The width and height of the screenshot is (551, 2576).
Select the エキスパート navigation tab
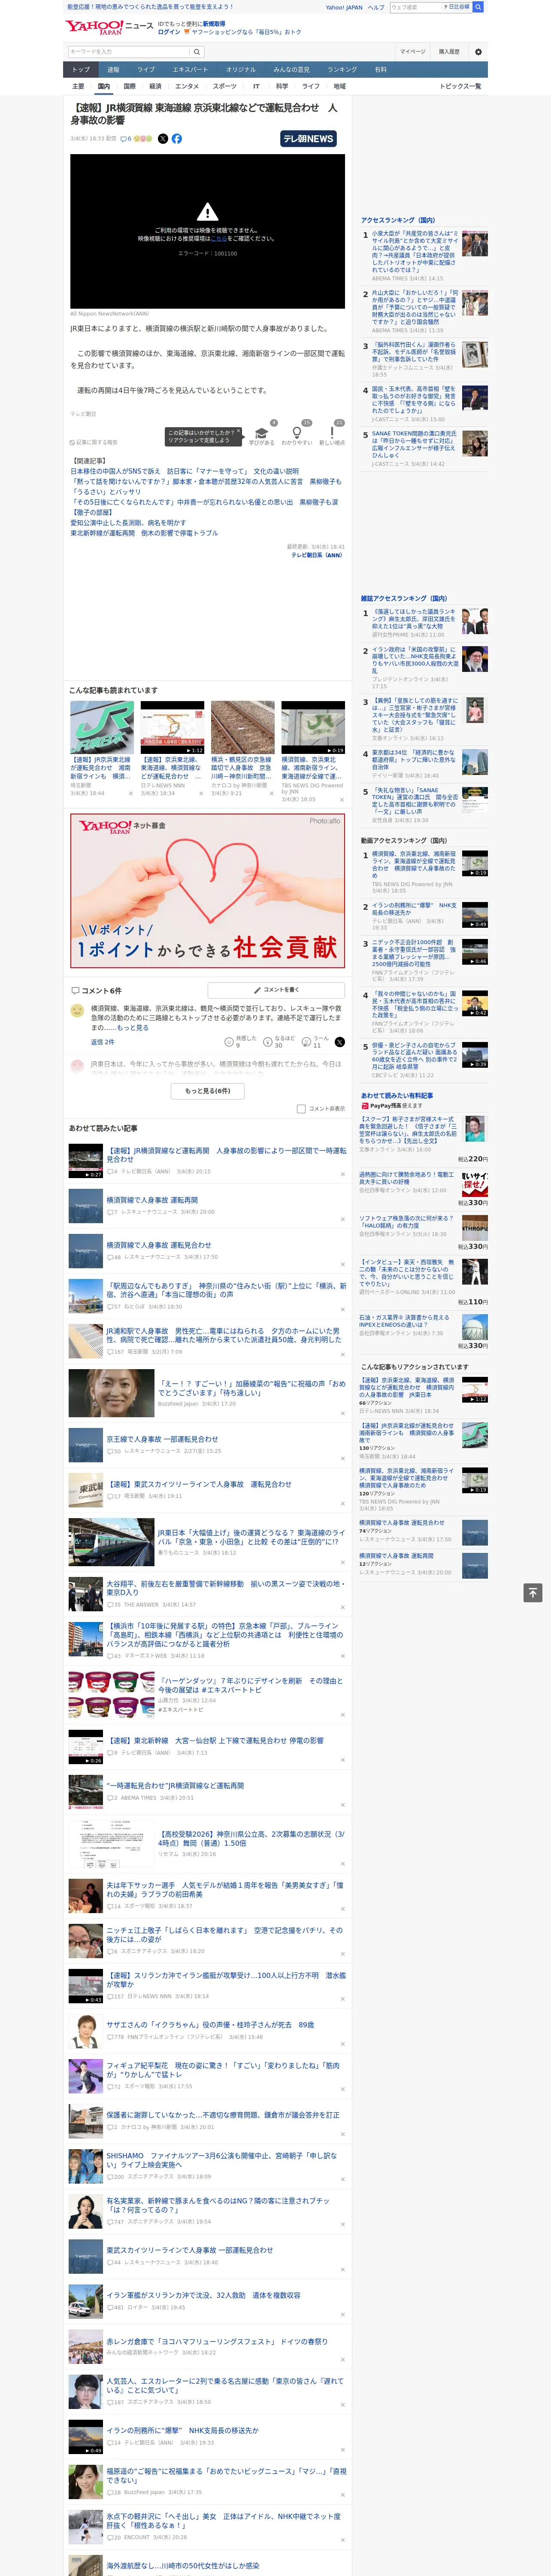(x=190, y=70)
